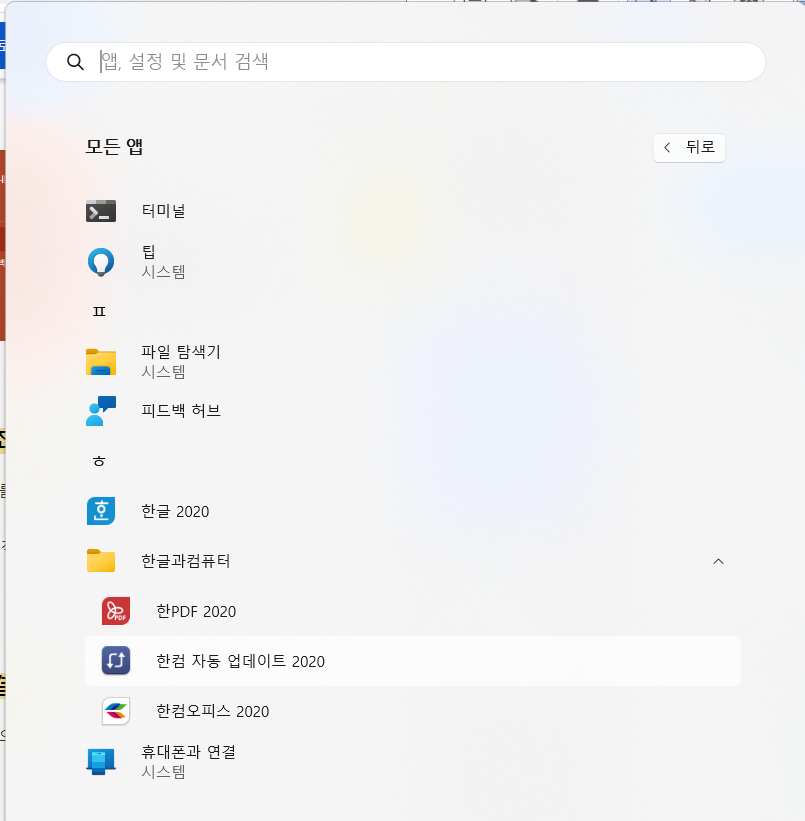The image size is (805, 821).
Task: Select the 터미널 label
Action: [x=163, y=211]
